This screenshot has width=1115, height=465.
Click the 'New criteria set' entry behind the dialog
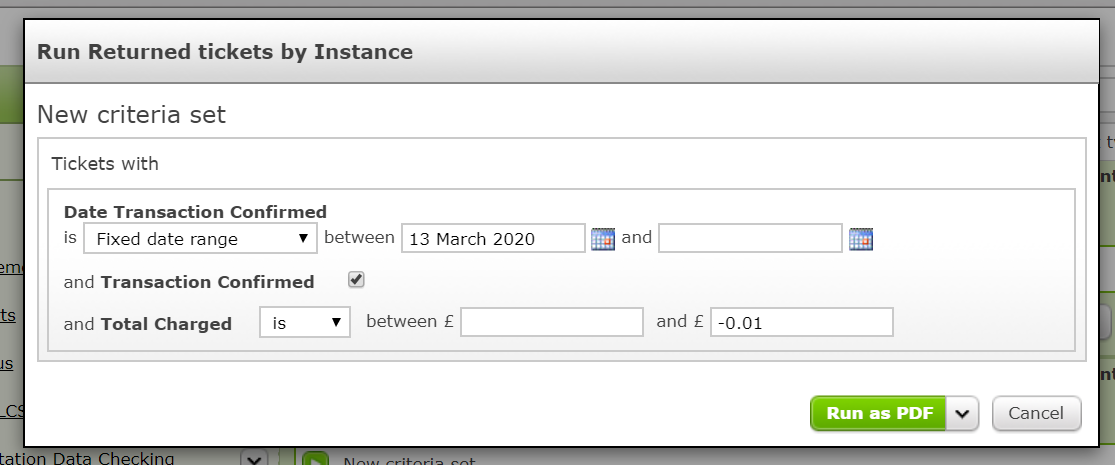click(x=409, y=461)
